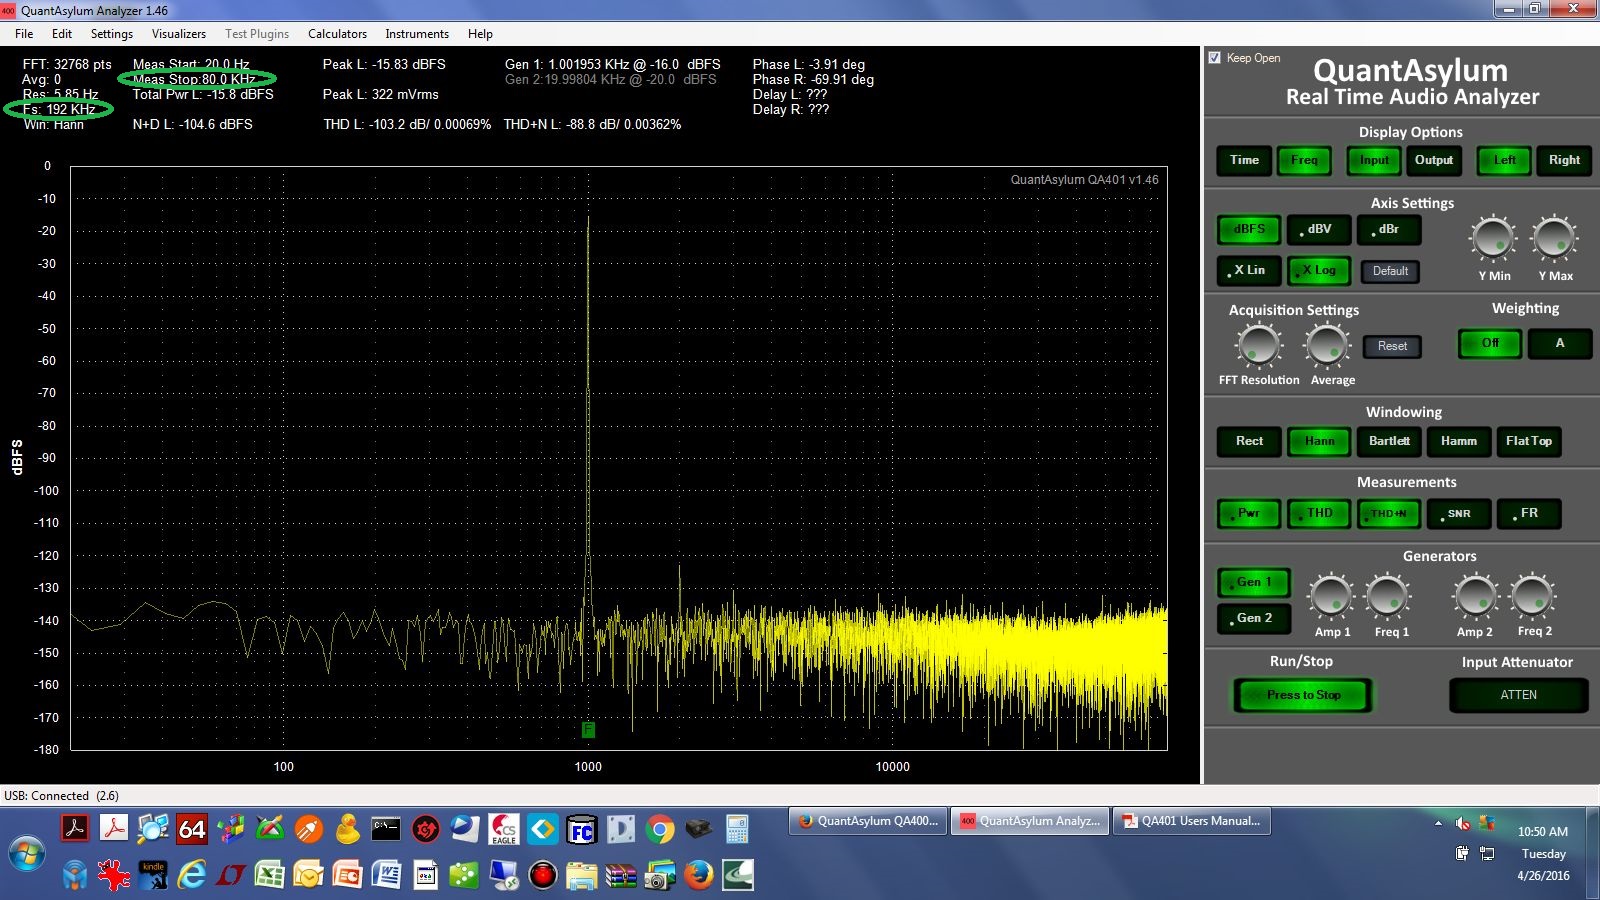
Task: Open Microsoft Word from the taskbar
Action: (386, 875)
